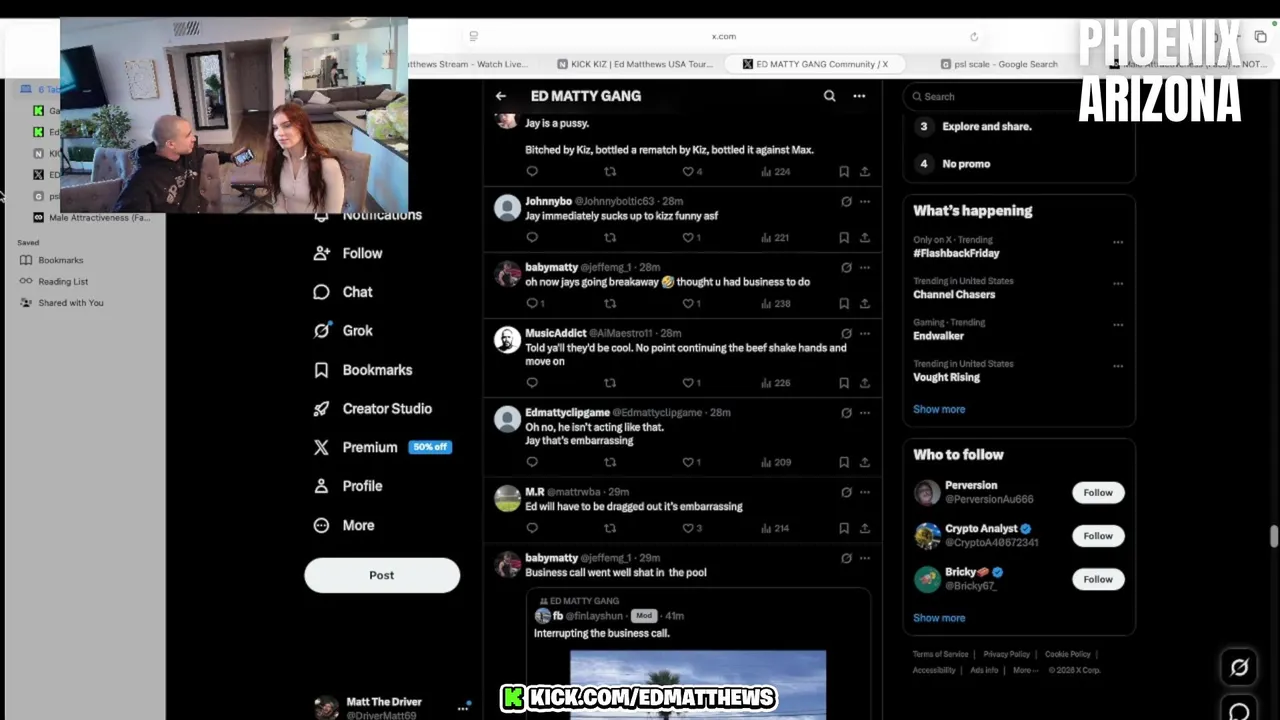Open more menu on Edmattyclipgame's post
This screenshot has width=1280, height=720.
tap(865, 412)
